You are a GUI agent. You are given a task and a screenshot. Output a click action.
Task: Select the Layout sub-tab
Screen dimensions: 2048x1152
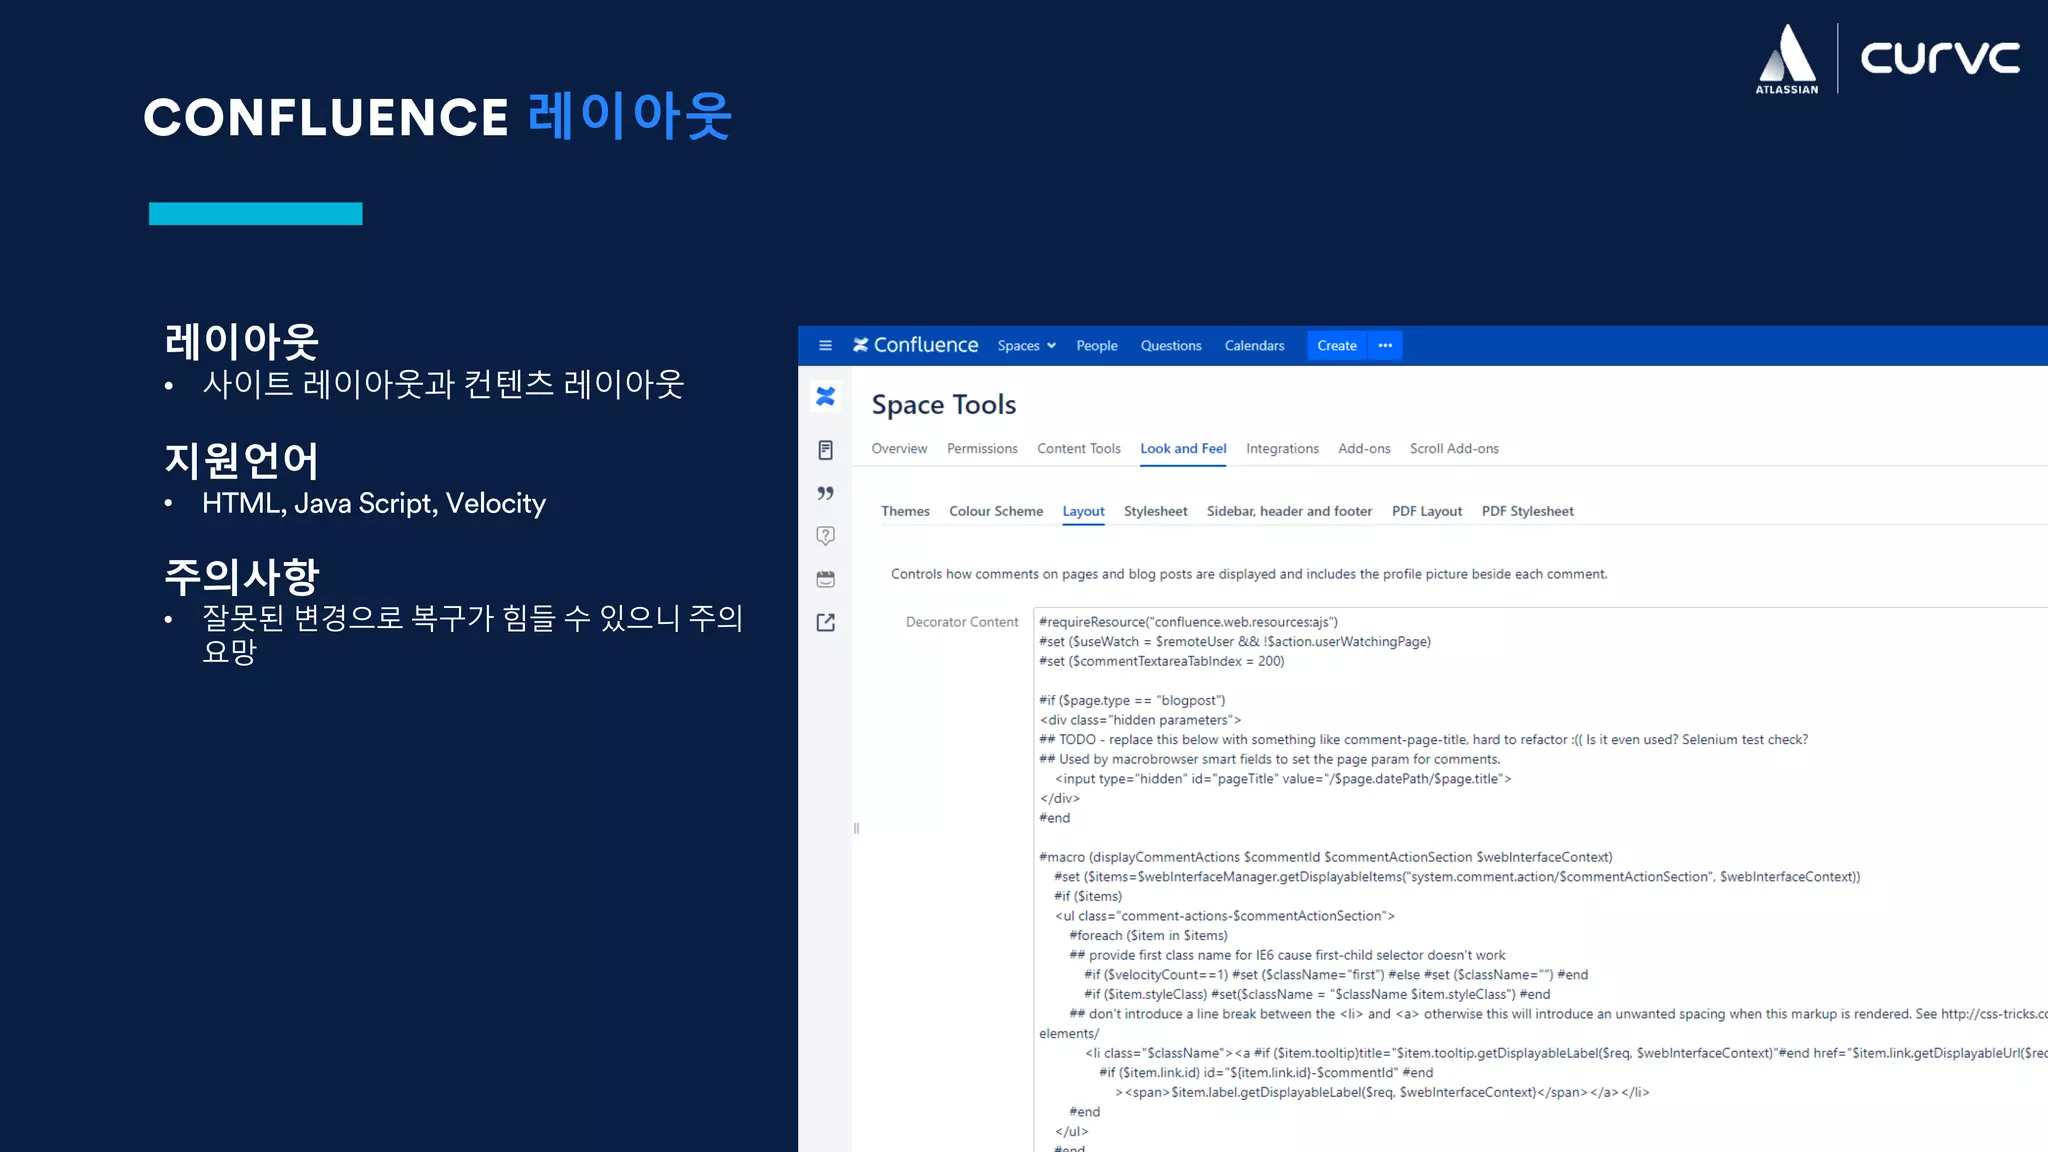(x=1083, y=511)
